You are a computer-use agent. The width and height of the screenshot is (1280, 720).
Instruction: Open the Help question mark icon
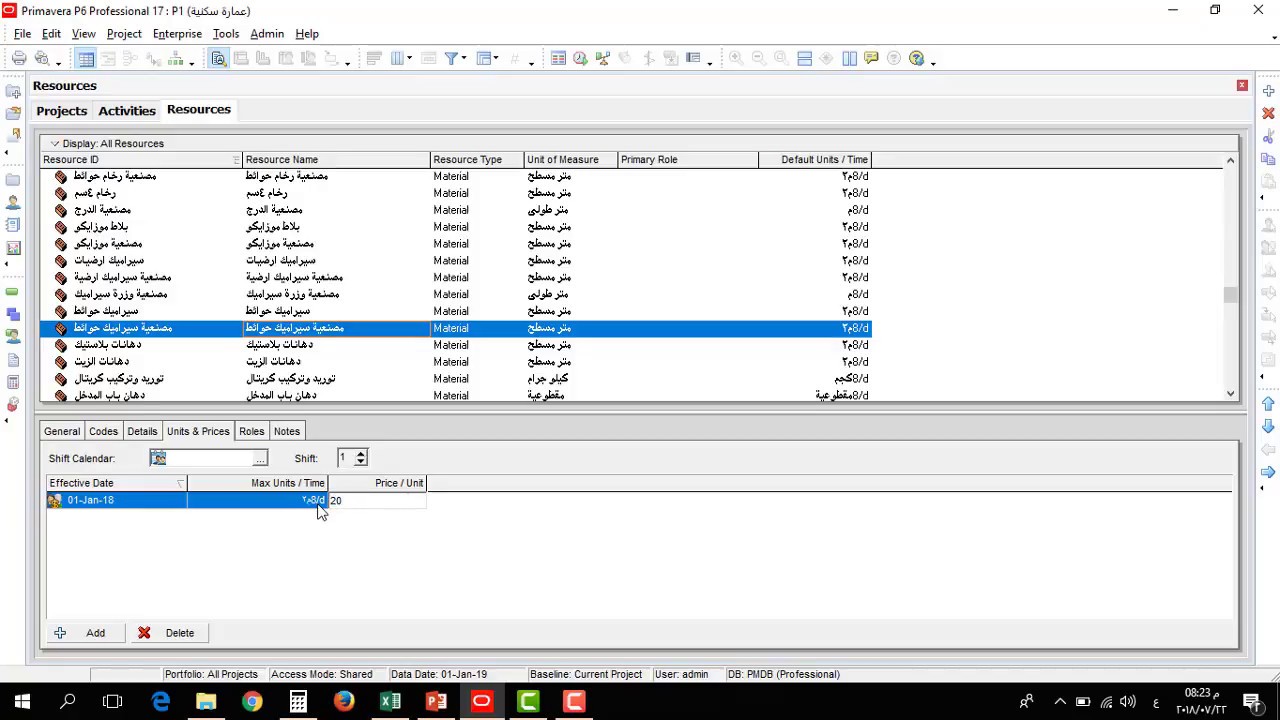[x=916, y=59]
